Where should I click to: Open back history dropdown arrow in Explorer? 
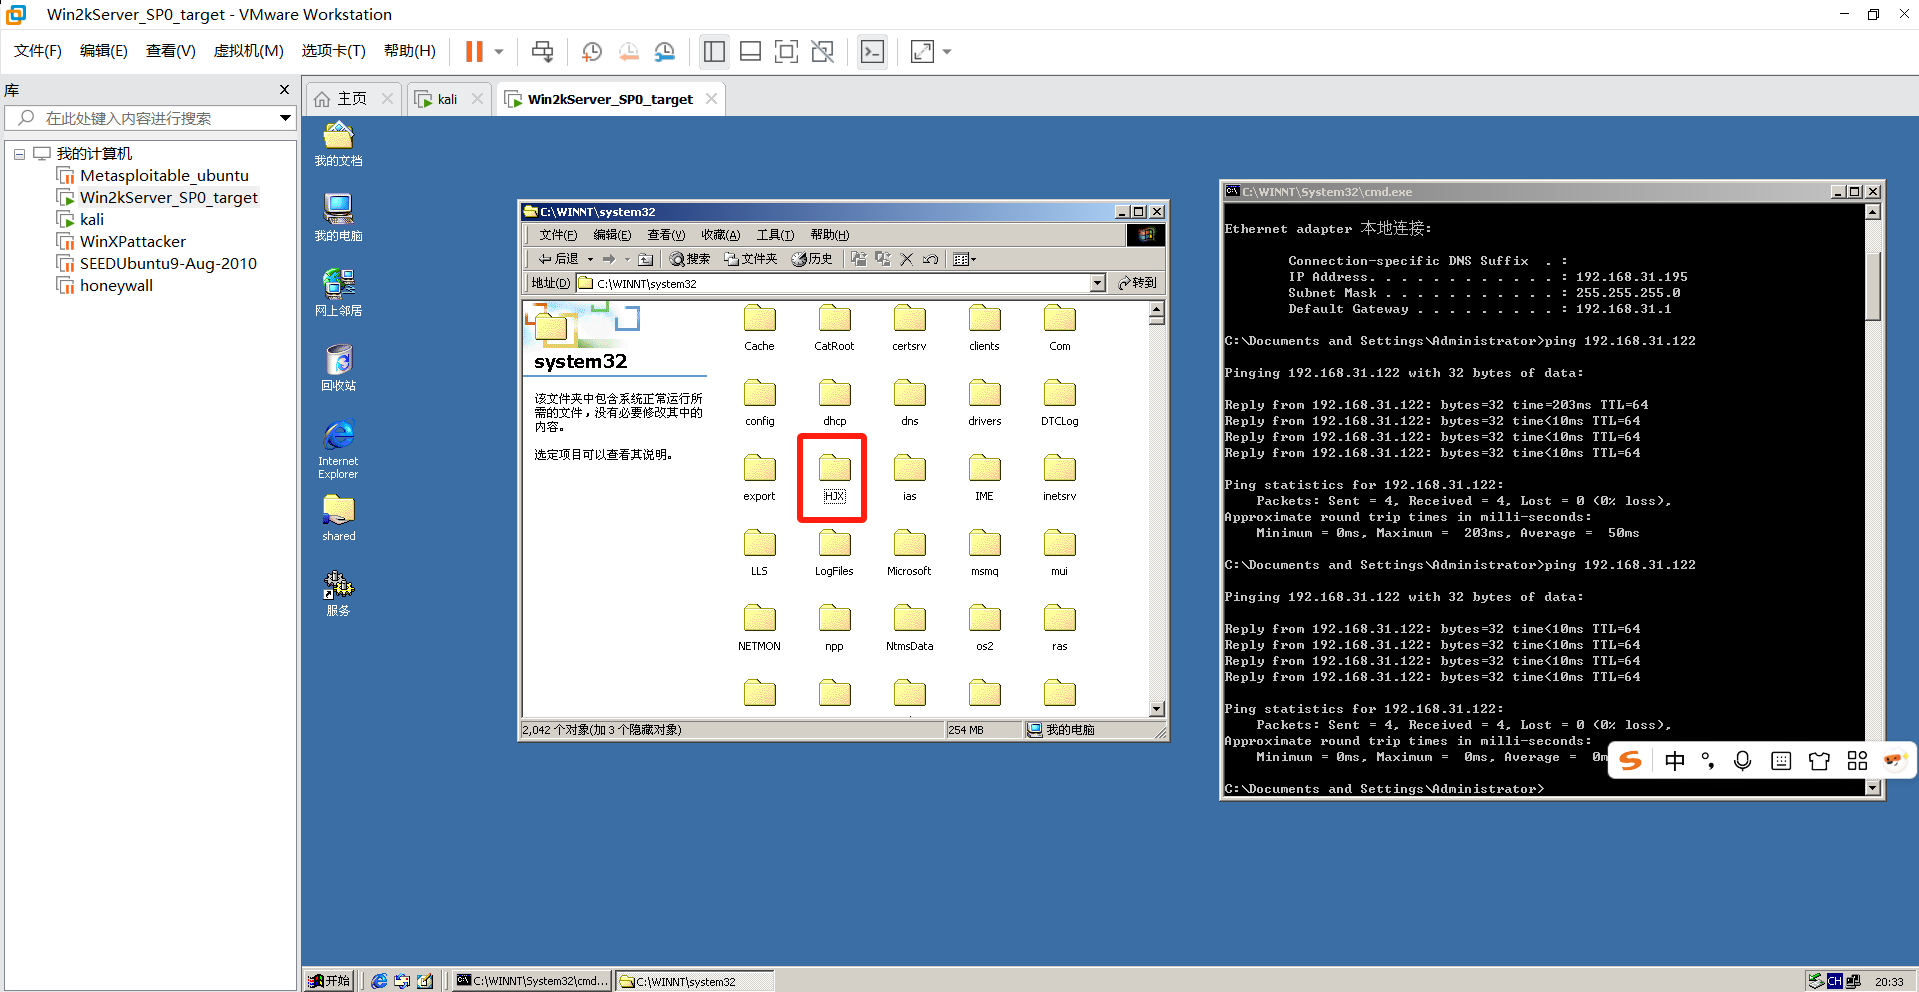click(590, 259)
